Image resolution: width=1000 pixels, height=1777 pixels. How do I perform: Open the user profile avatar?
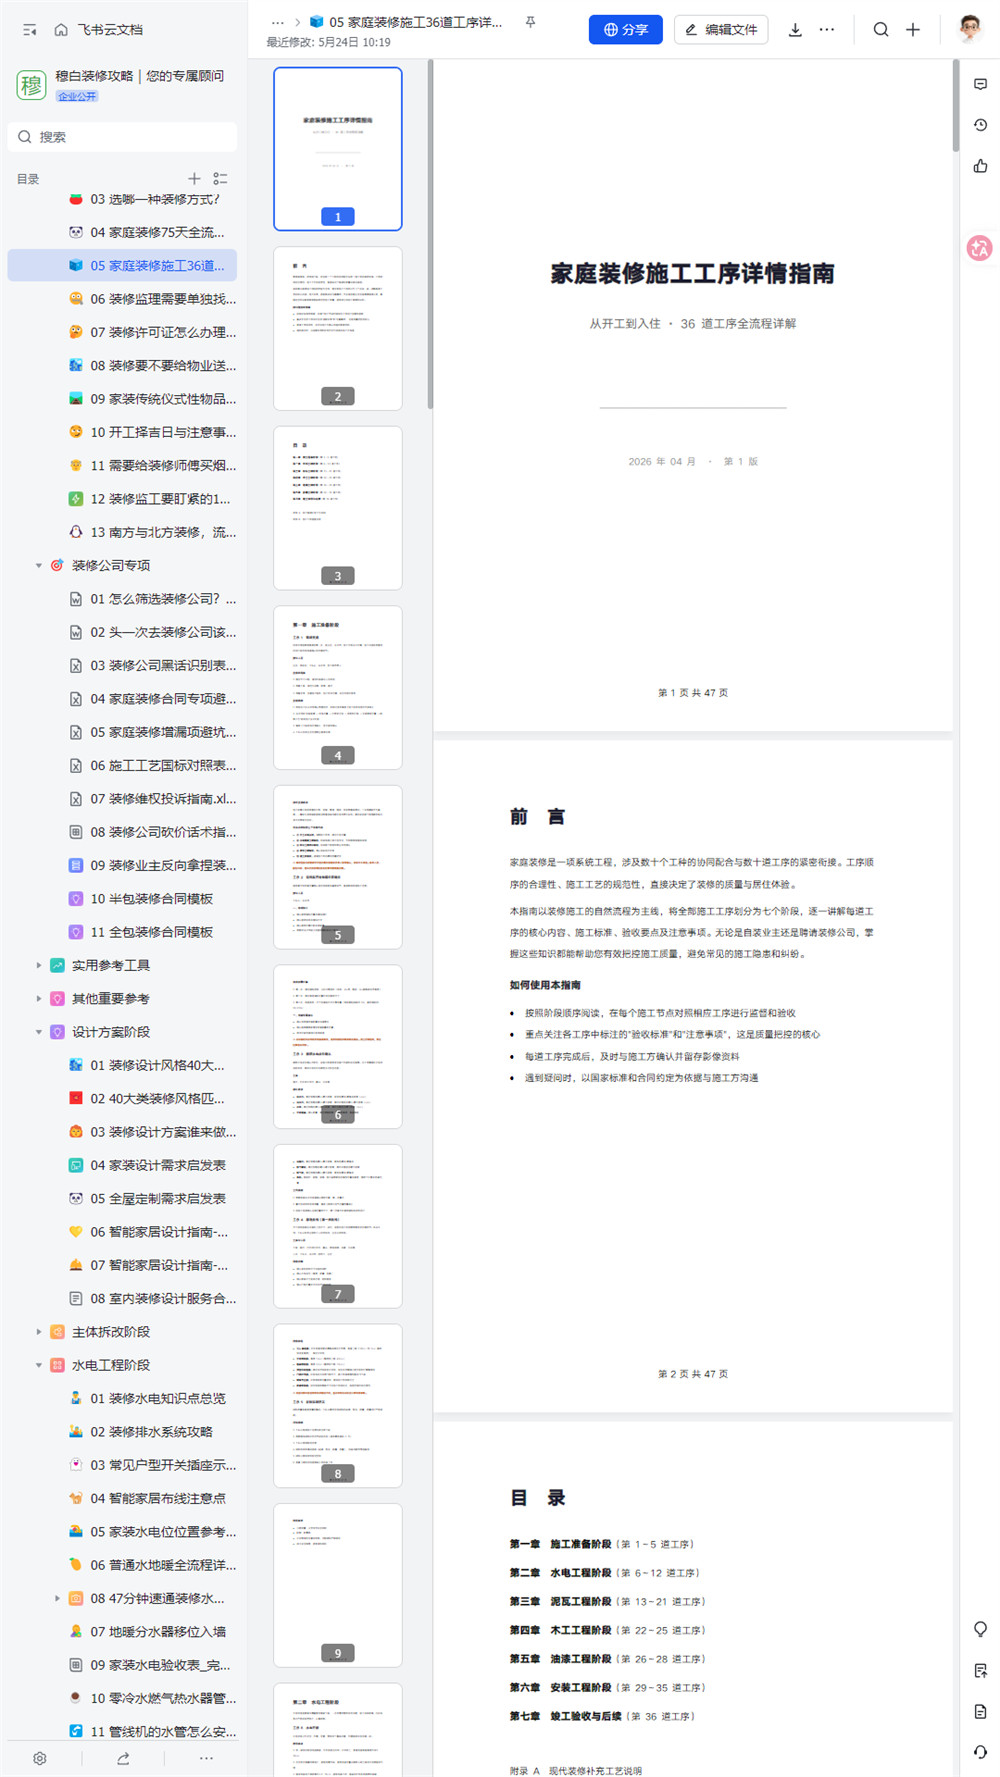click(969, 29)
